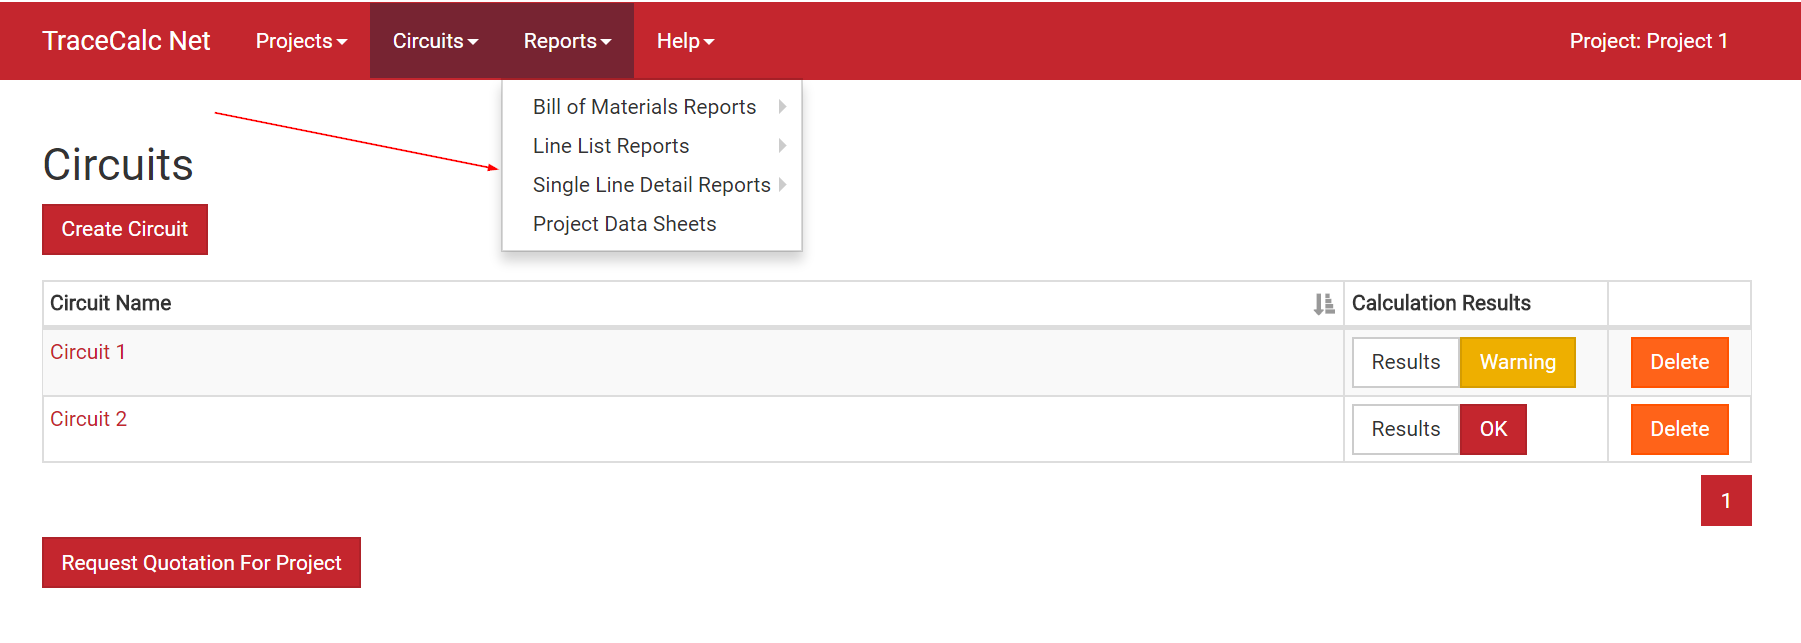This screenshot has height=643, width=1801.
Task: Click Request Quotation For Project button
Action: (x=201, y=563)
